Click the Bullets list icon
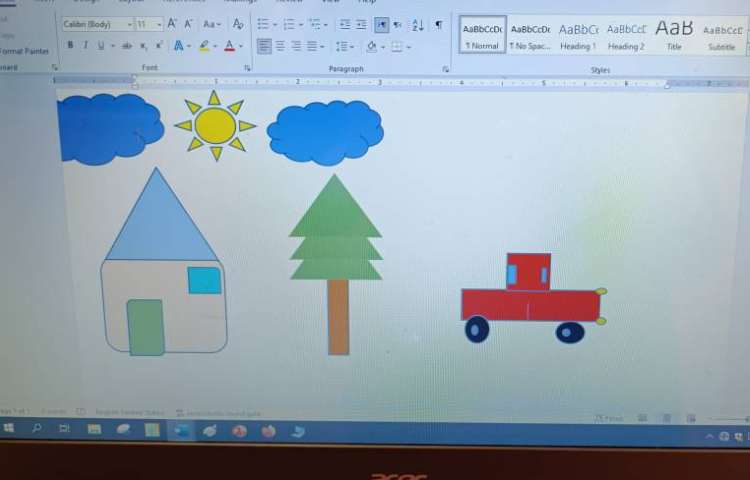The image size is (750, 480). click(x=263, y=24)
